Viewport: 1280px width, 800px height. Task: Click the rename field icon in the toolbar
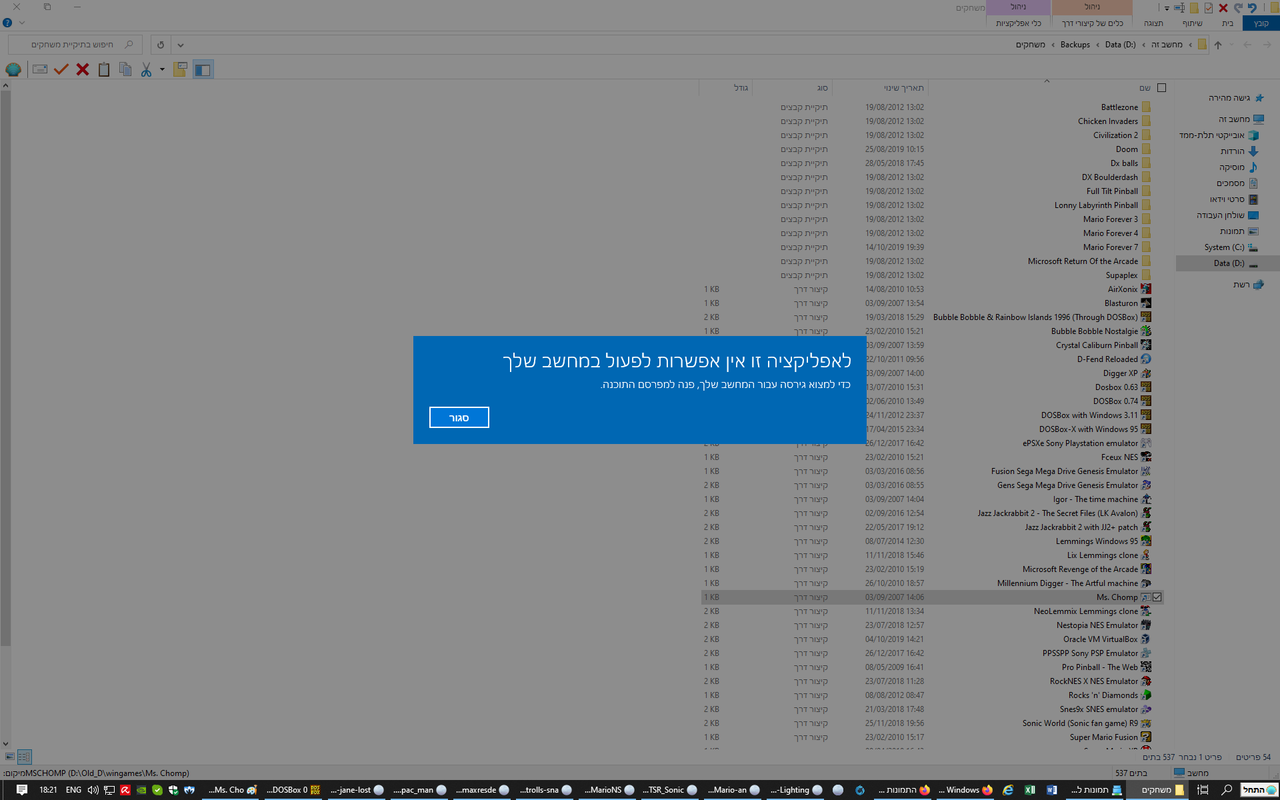pos(40,70)
